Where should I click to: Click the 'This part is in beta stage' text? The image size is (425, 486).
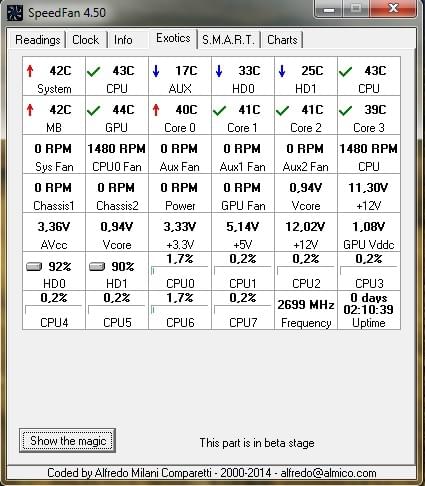pos(257,443)
